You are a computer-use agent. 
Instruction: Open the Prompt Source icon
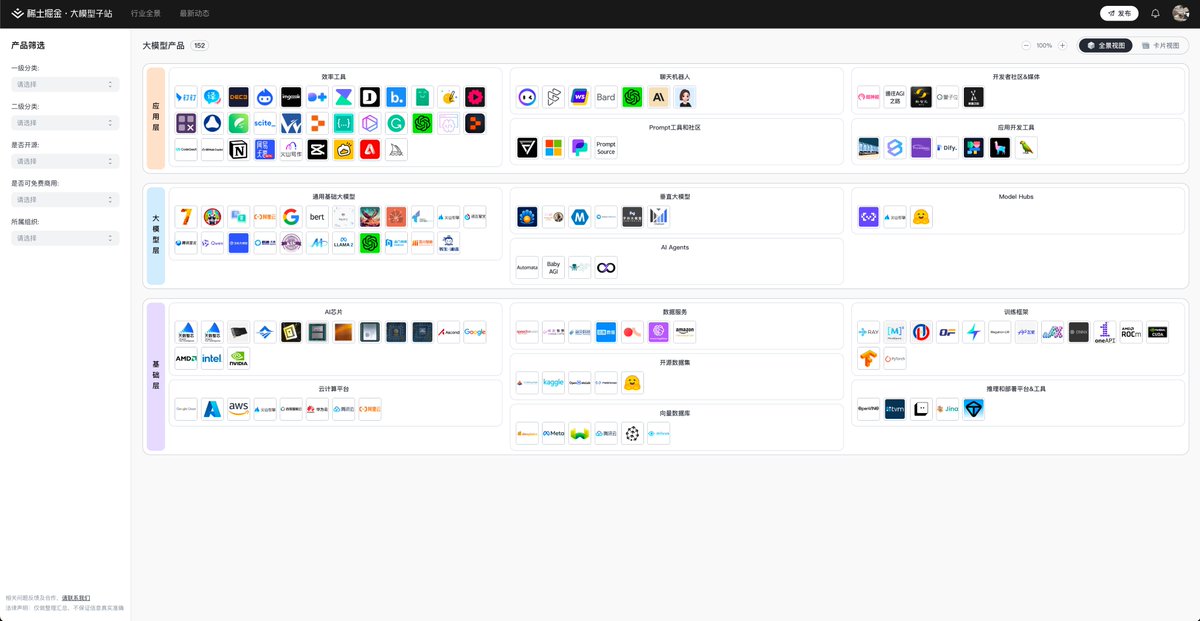606,148
